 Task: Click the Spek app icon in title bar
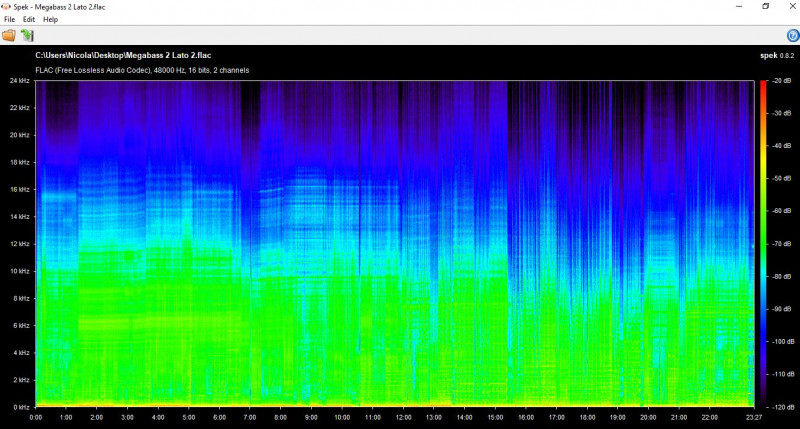point(7,6)
